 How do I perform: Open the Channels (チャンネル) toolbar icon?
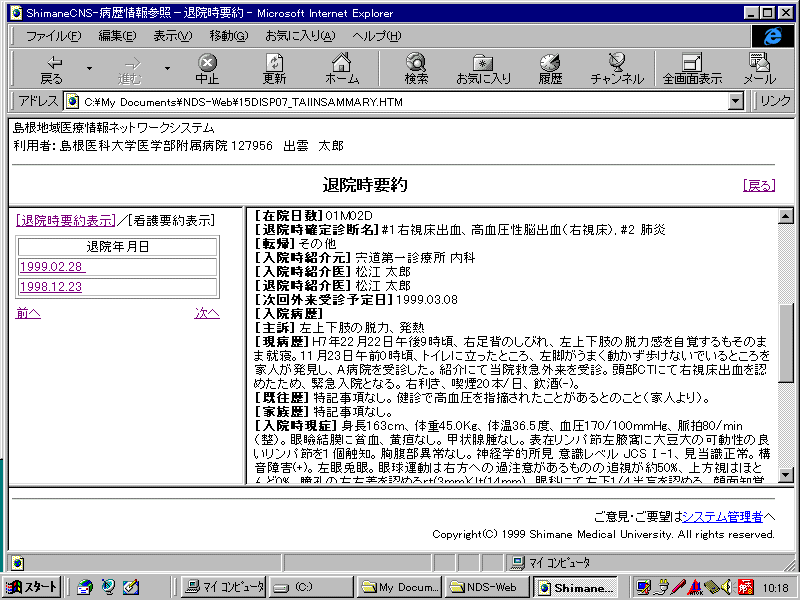(x=617, y=68)
